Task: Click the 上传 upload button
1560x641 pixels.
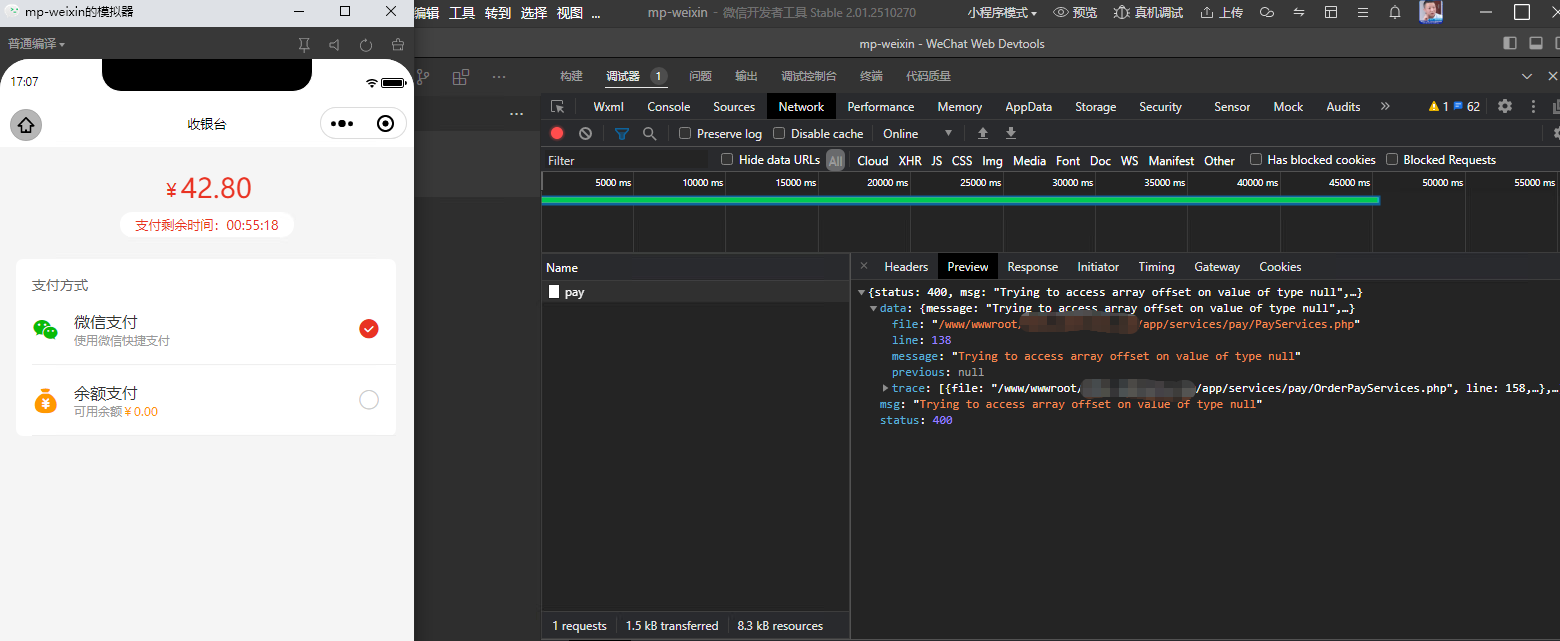Action: 1221,12
